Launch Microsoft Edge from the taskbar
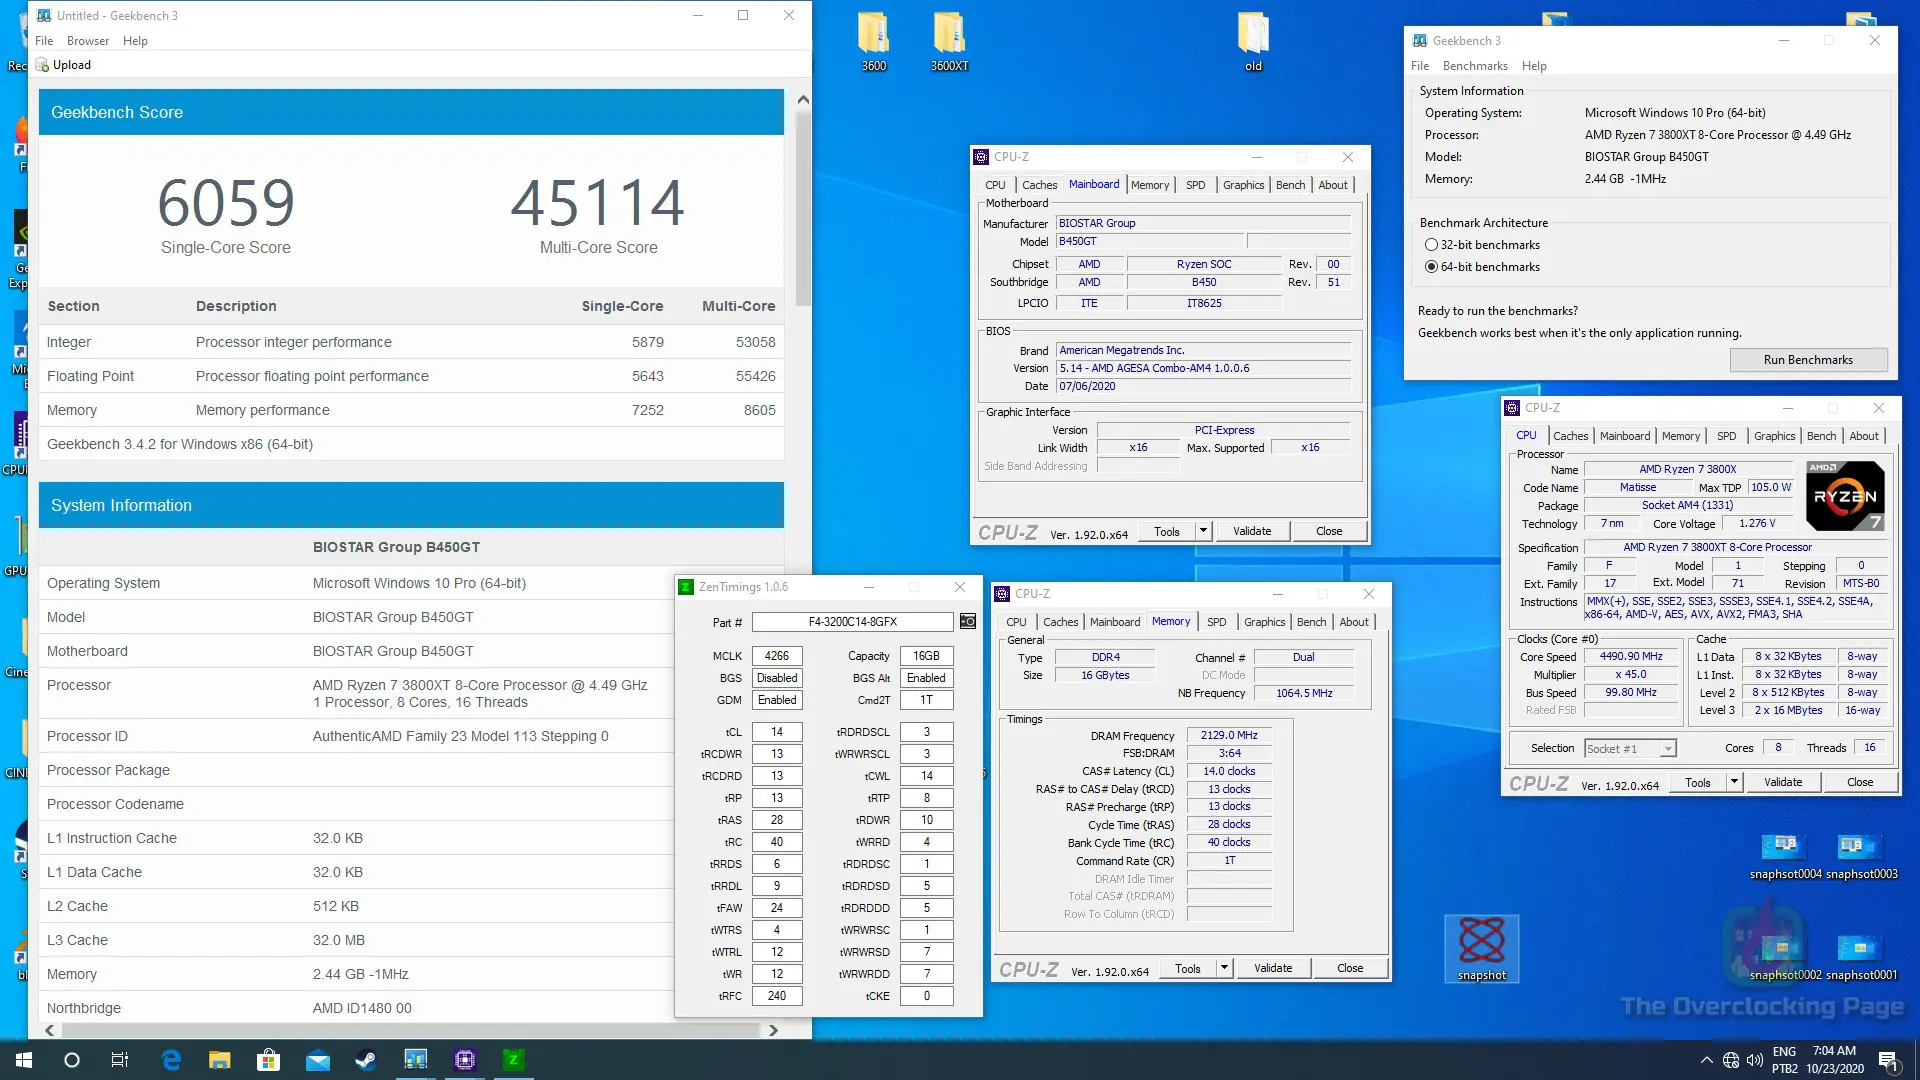The width and height of the screenshot is (1920, 1080). tap(171, 1060)
